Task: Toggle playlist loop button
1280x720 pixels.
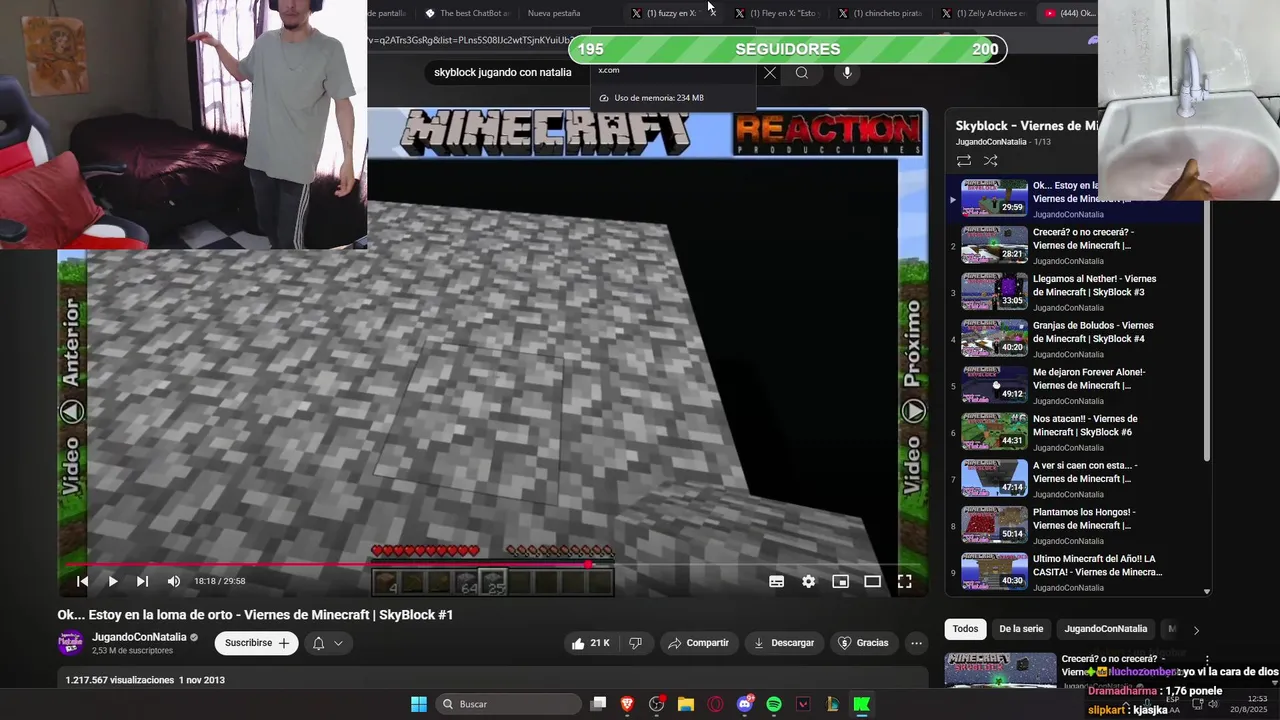Action: (x=964, y=161)
